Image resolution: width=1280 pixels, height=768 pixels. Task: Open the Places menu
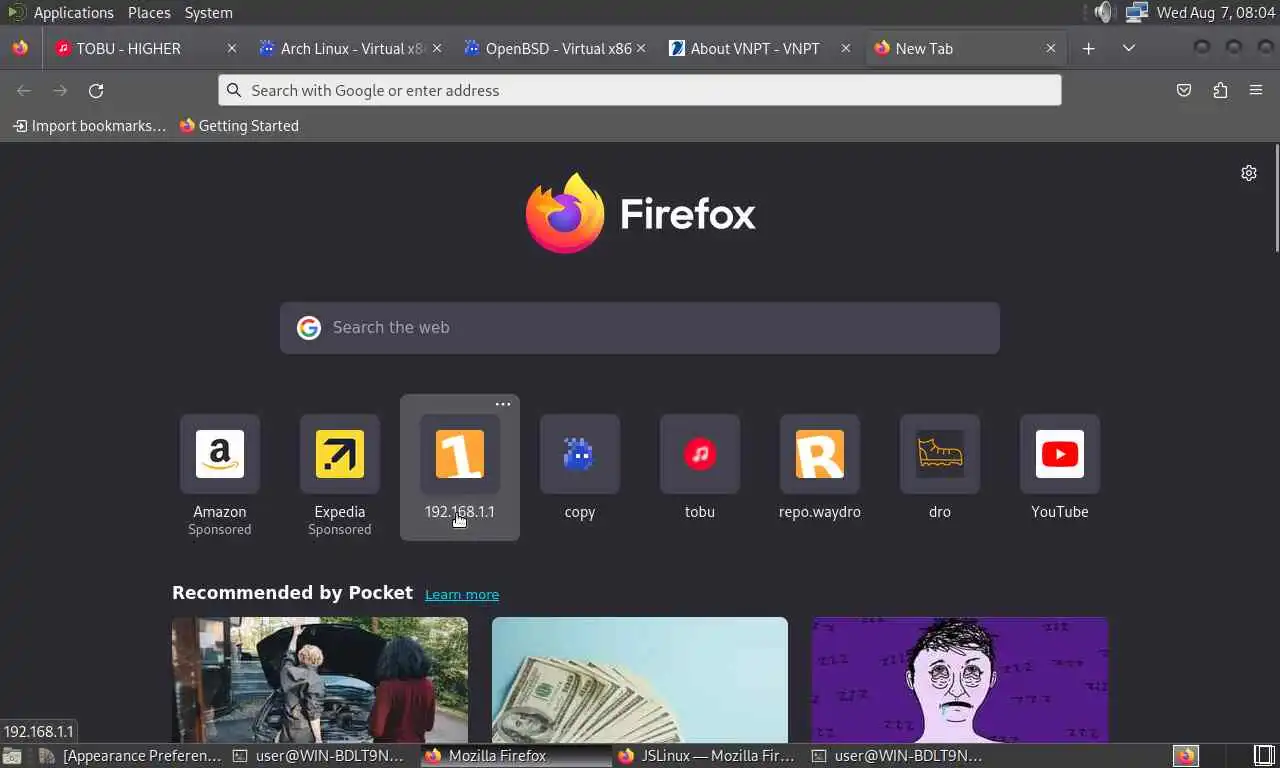pyautogui.click(x=149, y=13)
